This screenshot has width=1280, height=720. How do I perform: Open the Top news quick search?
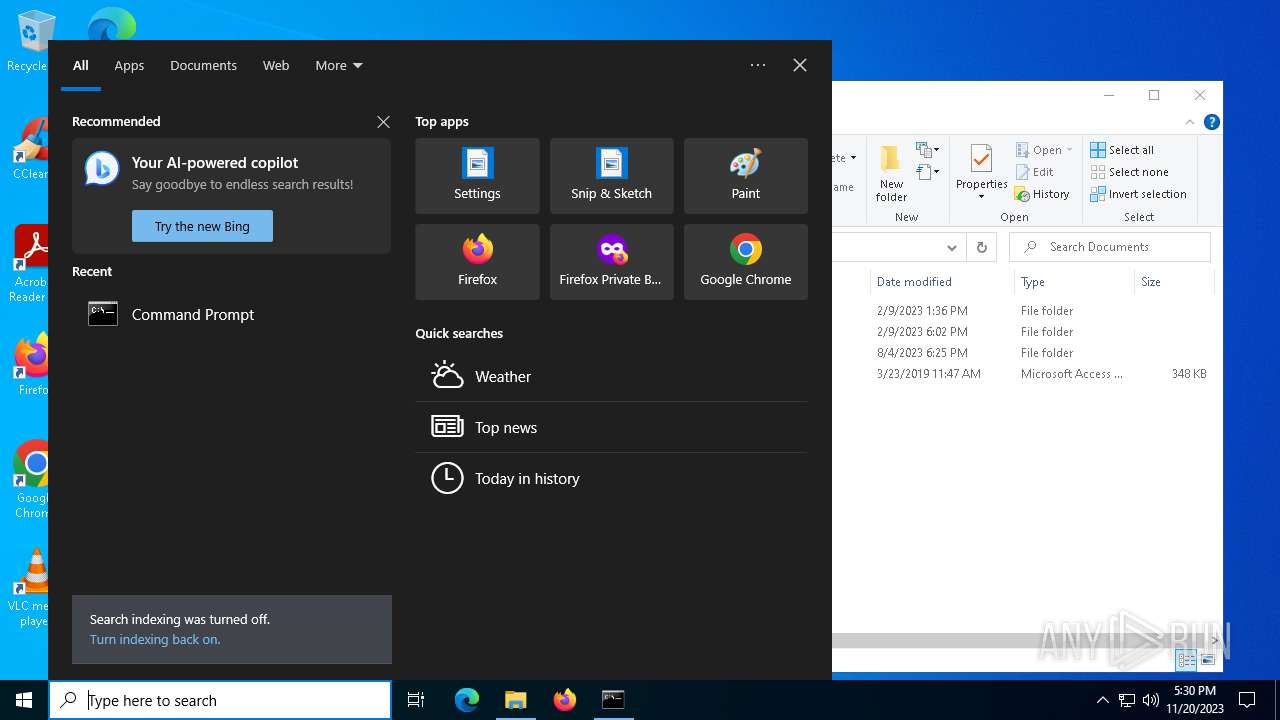pos(611,427)
